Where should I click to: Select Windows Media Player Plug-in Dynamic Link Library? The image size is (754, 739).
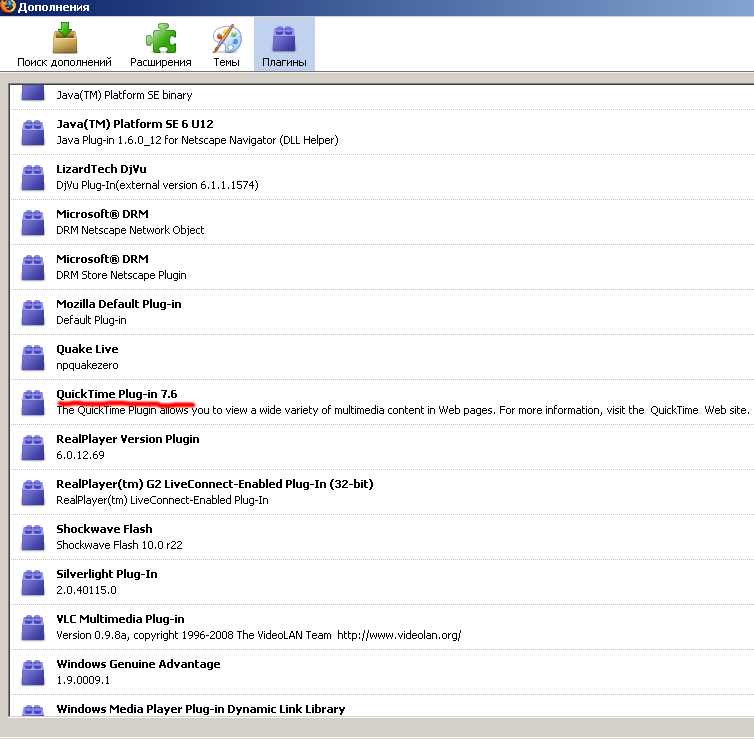pos(201,709)
